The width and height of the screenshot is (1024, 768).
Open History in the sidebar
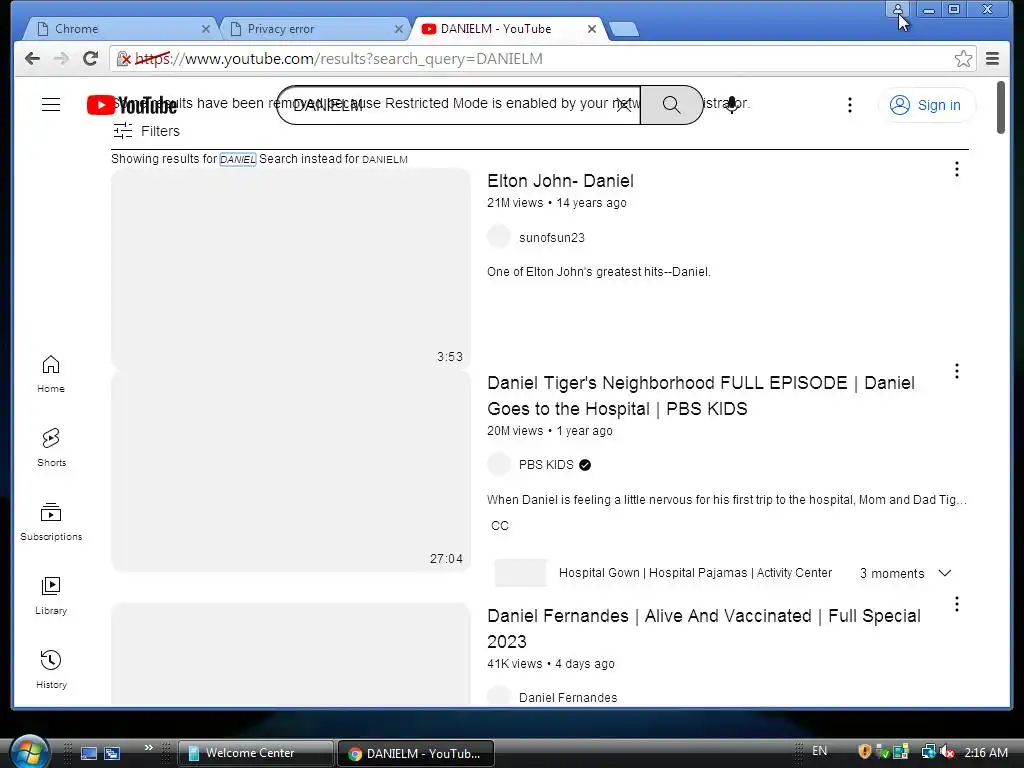(x=51, y=669)
